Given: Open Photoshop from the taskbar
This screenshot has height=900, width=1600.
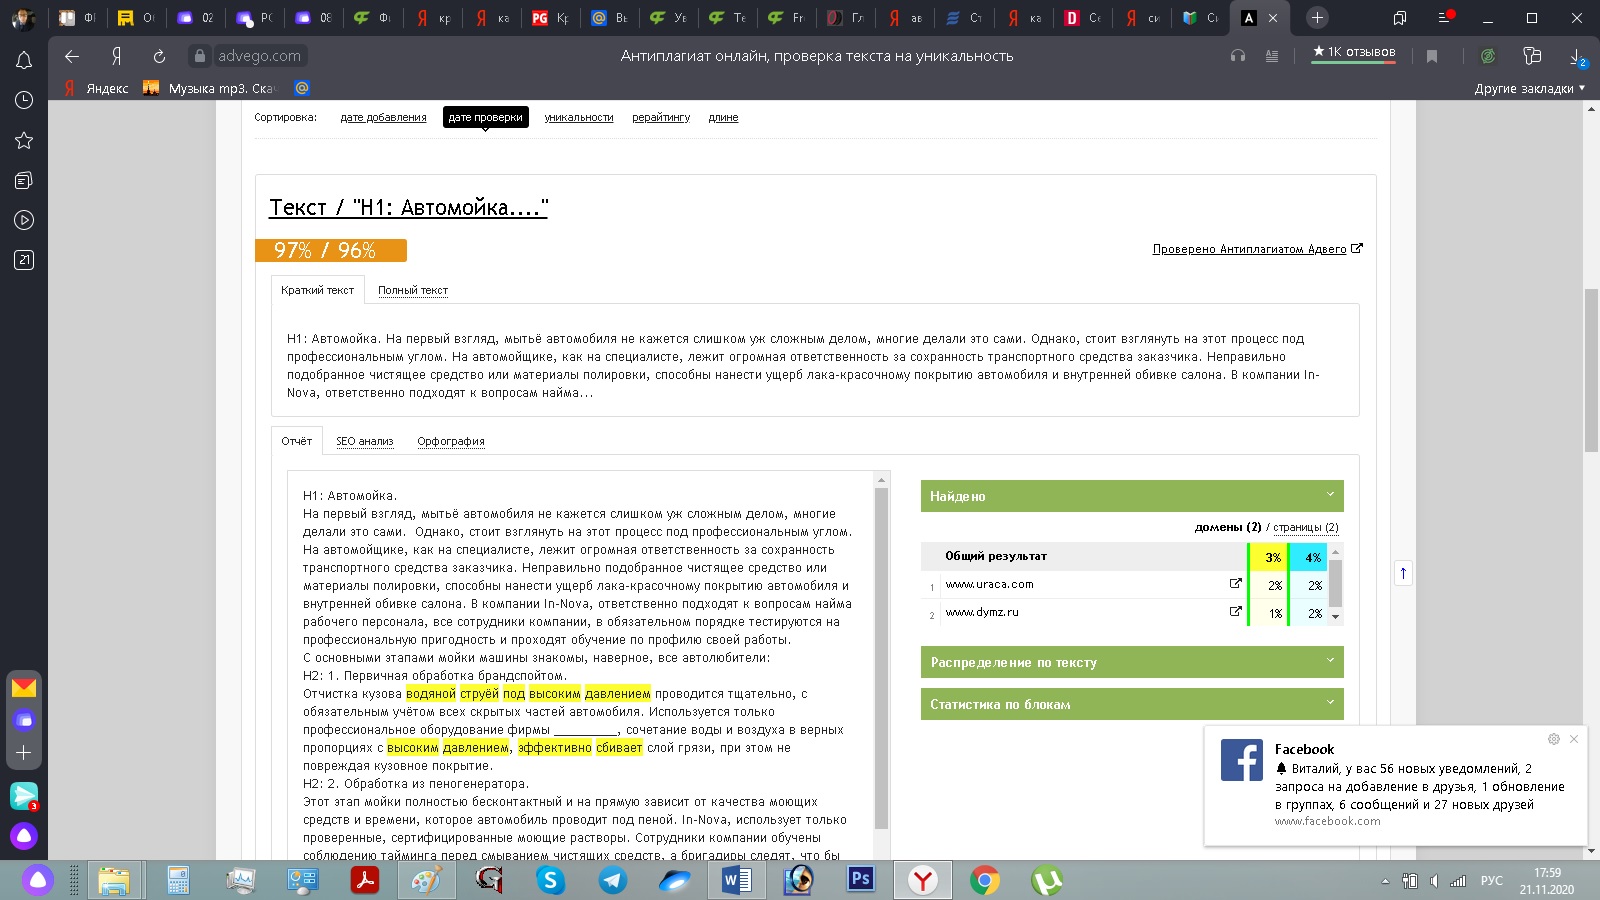Looking at the screenshot, I should [x=860, y=880].
